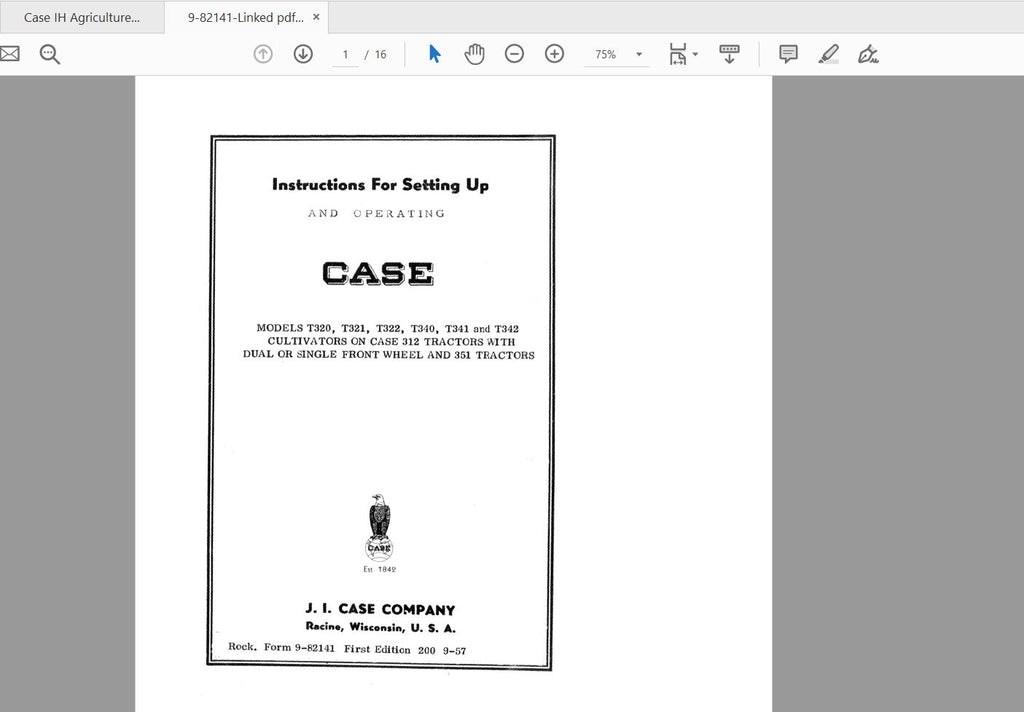Zoom in with the plus button

[554, 54]
